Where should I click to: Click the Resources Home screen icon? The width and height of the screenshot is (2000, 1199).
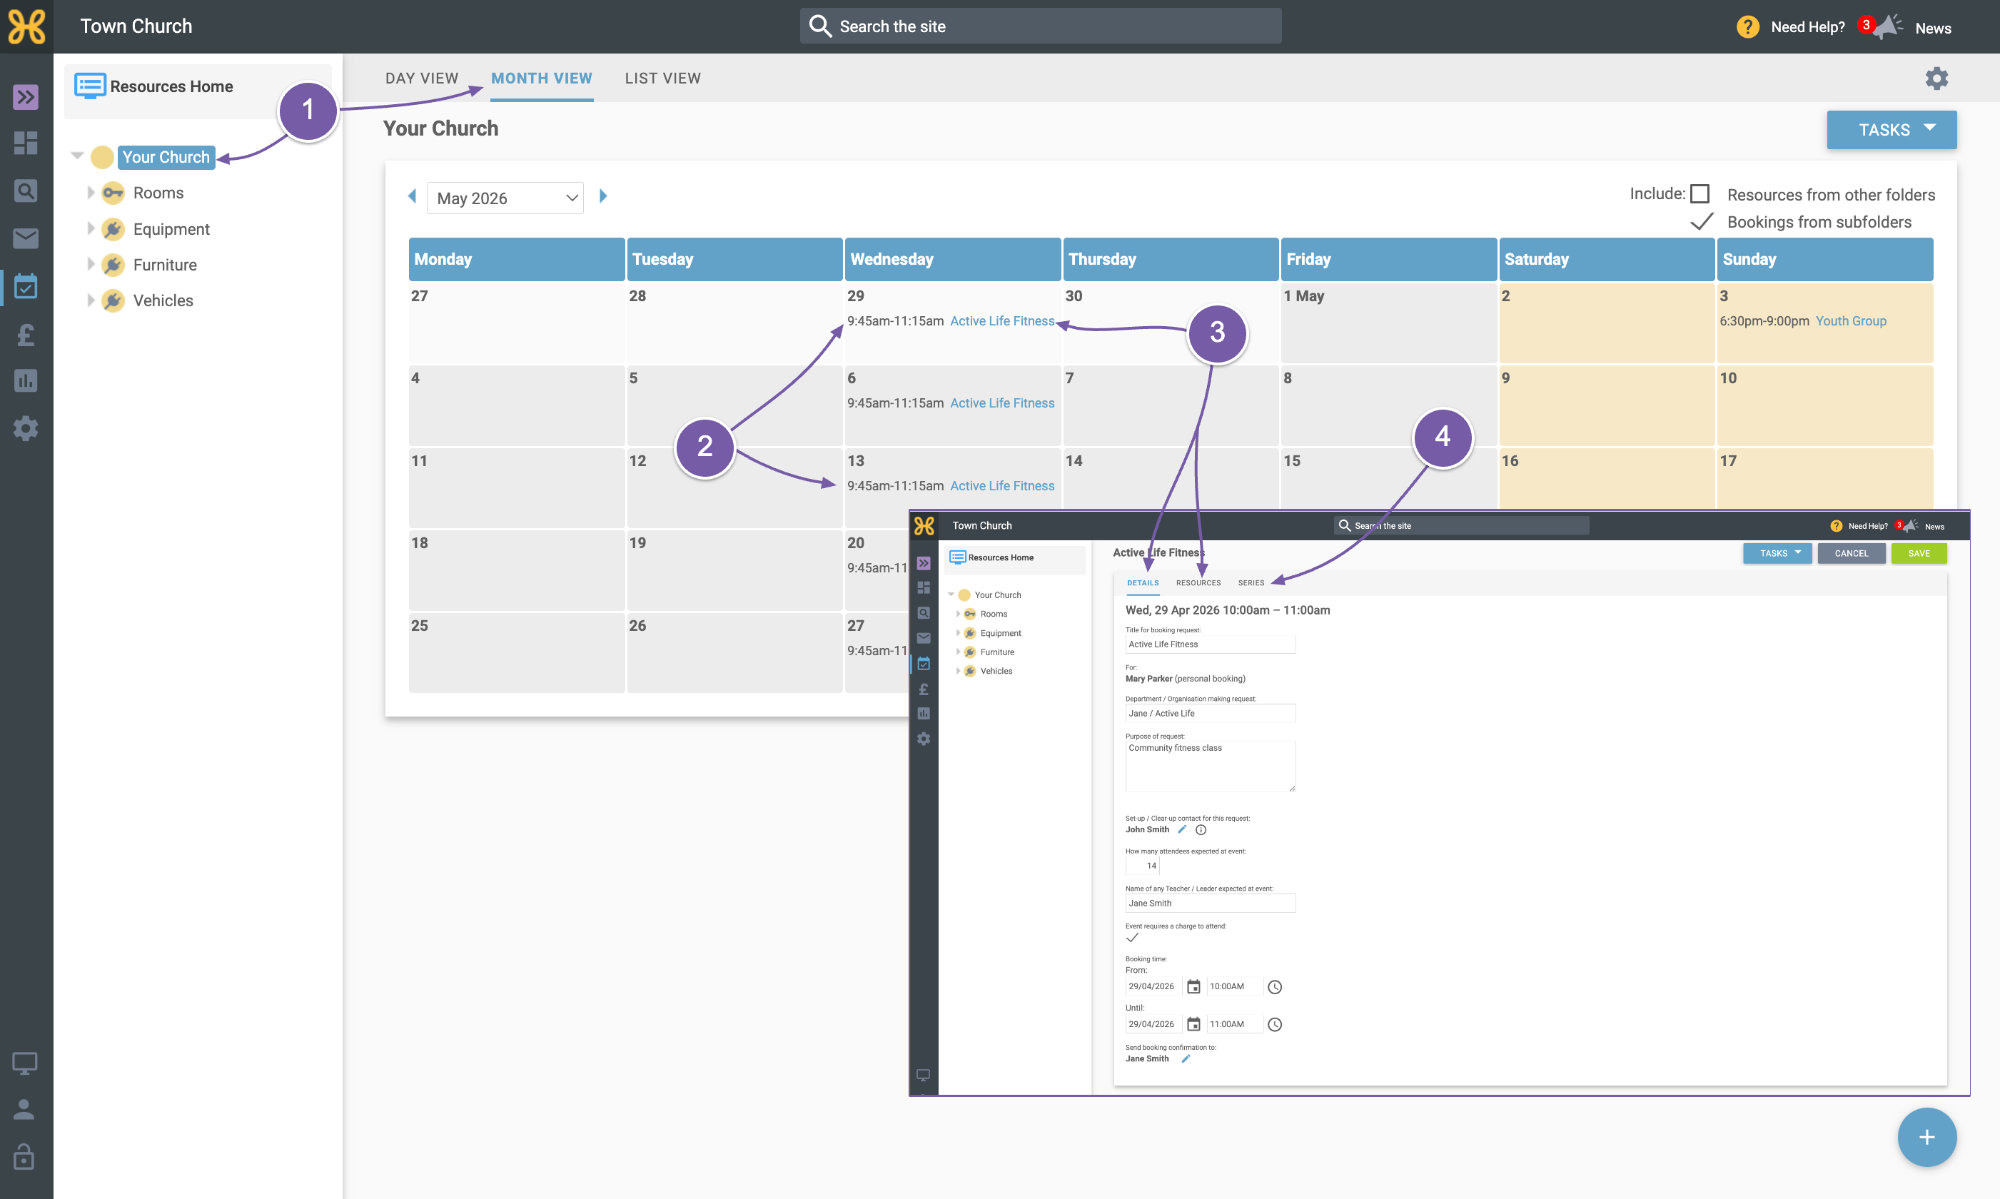[x=90, y=86]
